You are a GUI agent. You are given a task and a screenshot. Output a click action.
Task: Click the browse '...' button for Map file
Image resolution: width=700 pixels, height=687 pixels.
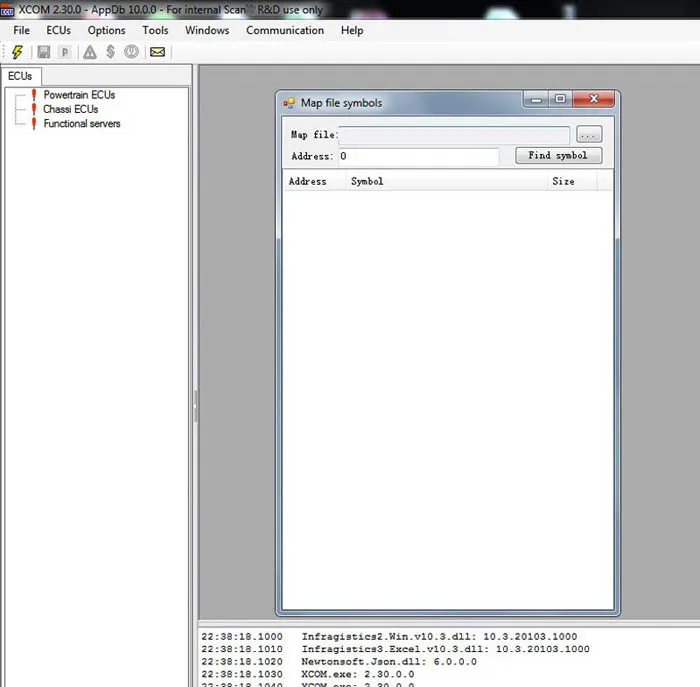tap(589, 134)
